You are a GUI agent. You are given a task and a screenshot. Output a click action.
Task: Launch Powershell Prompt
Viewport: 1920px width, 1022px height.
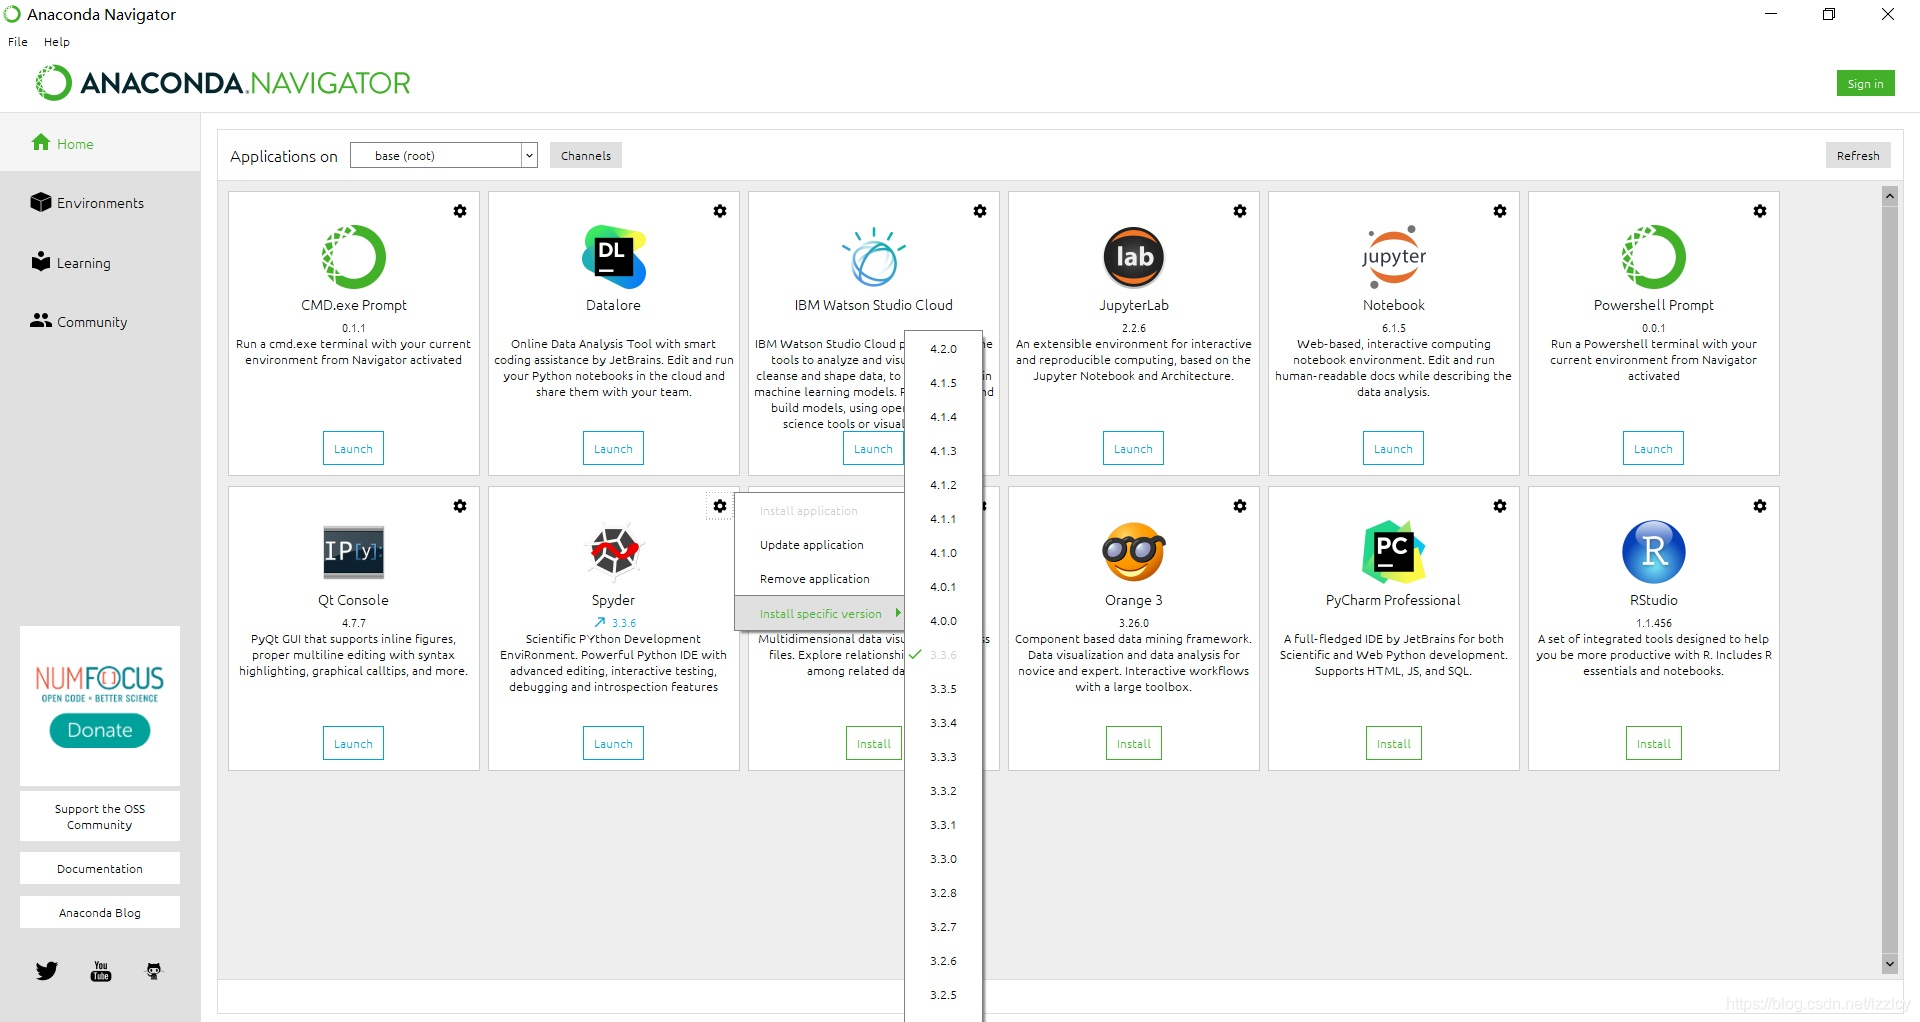point(1654,449)
